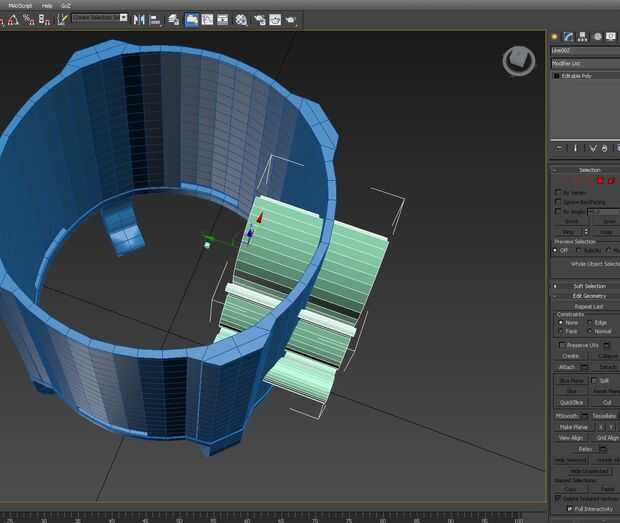Click the Render Setup icon
The width and height of the screenshot is (620, 523).
tap(258, 19)
